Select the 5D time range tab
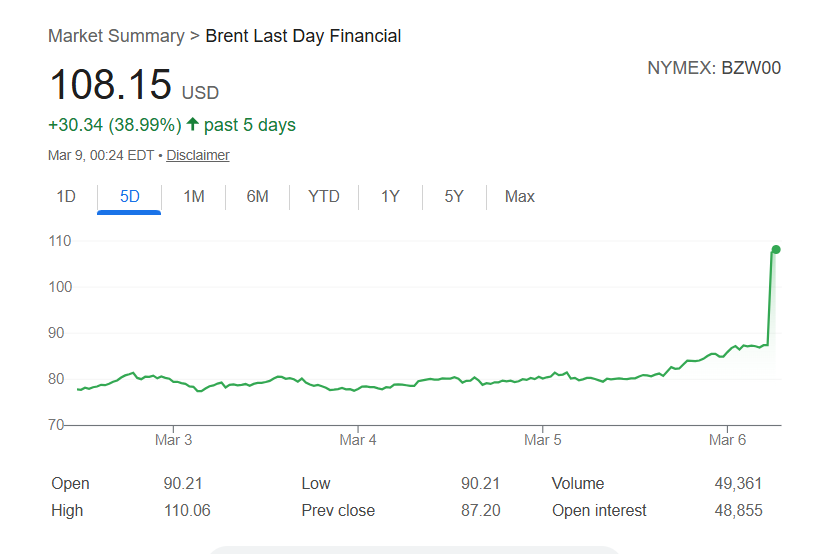 (x=130, y=196)
